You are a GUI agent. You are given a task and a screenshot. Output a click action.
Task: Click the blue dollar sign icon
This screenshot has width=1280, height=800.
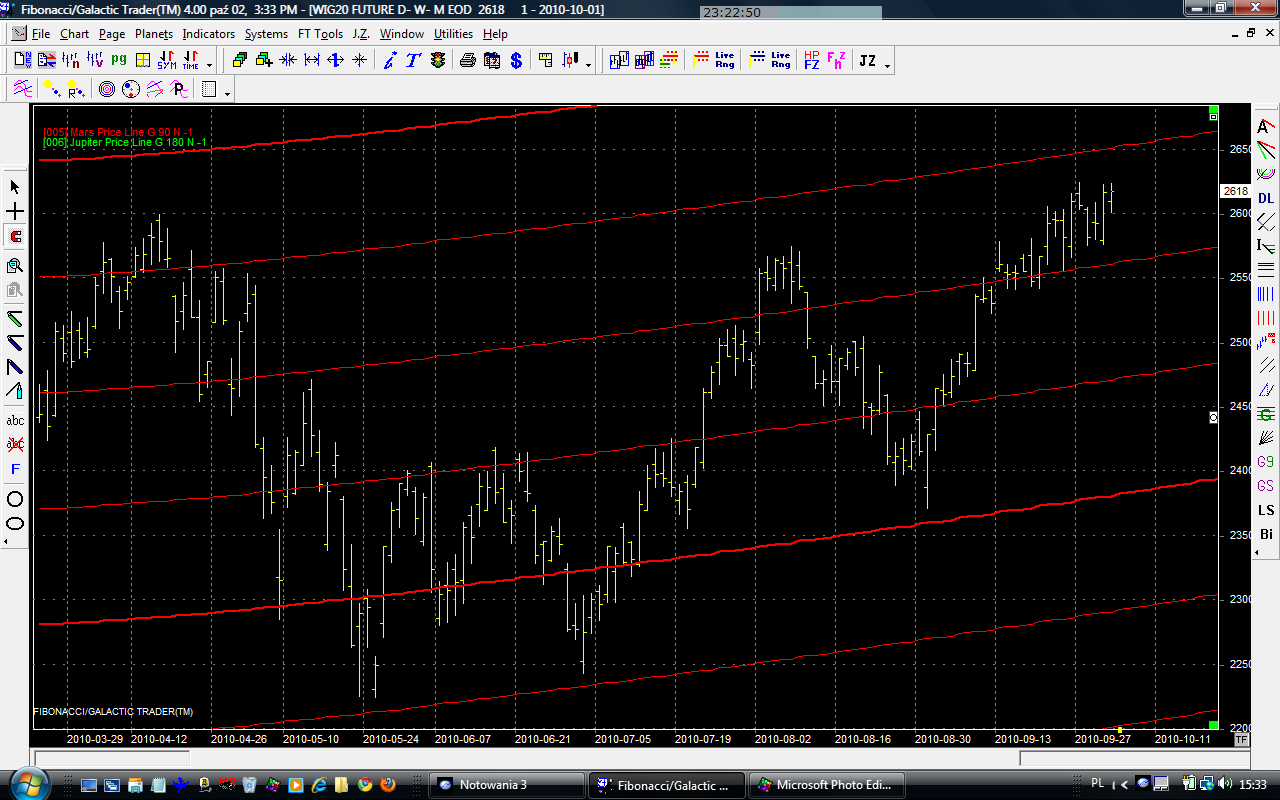click(516, 61)
